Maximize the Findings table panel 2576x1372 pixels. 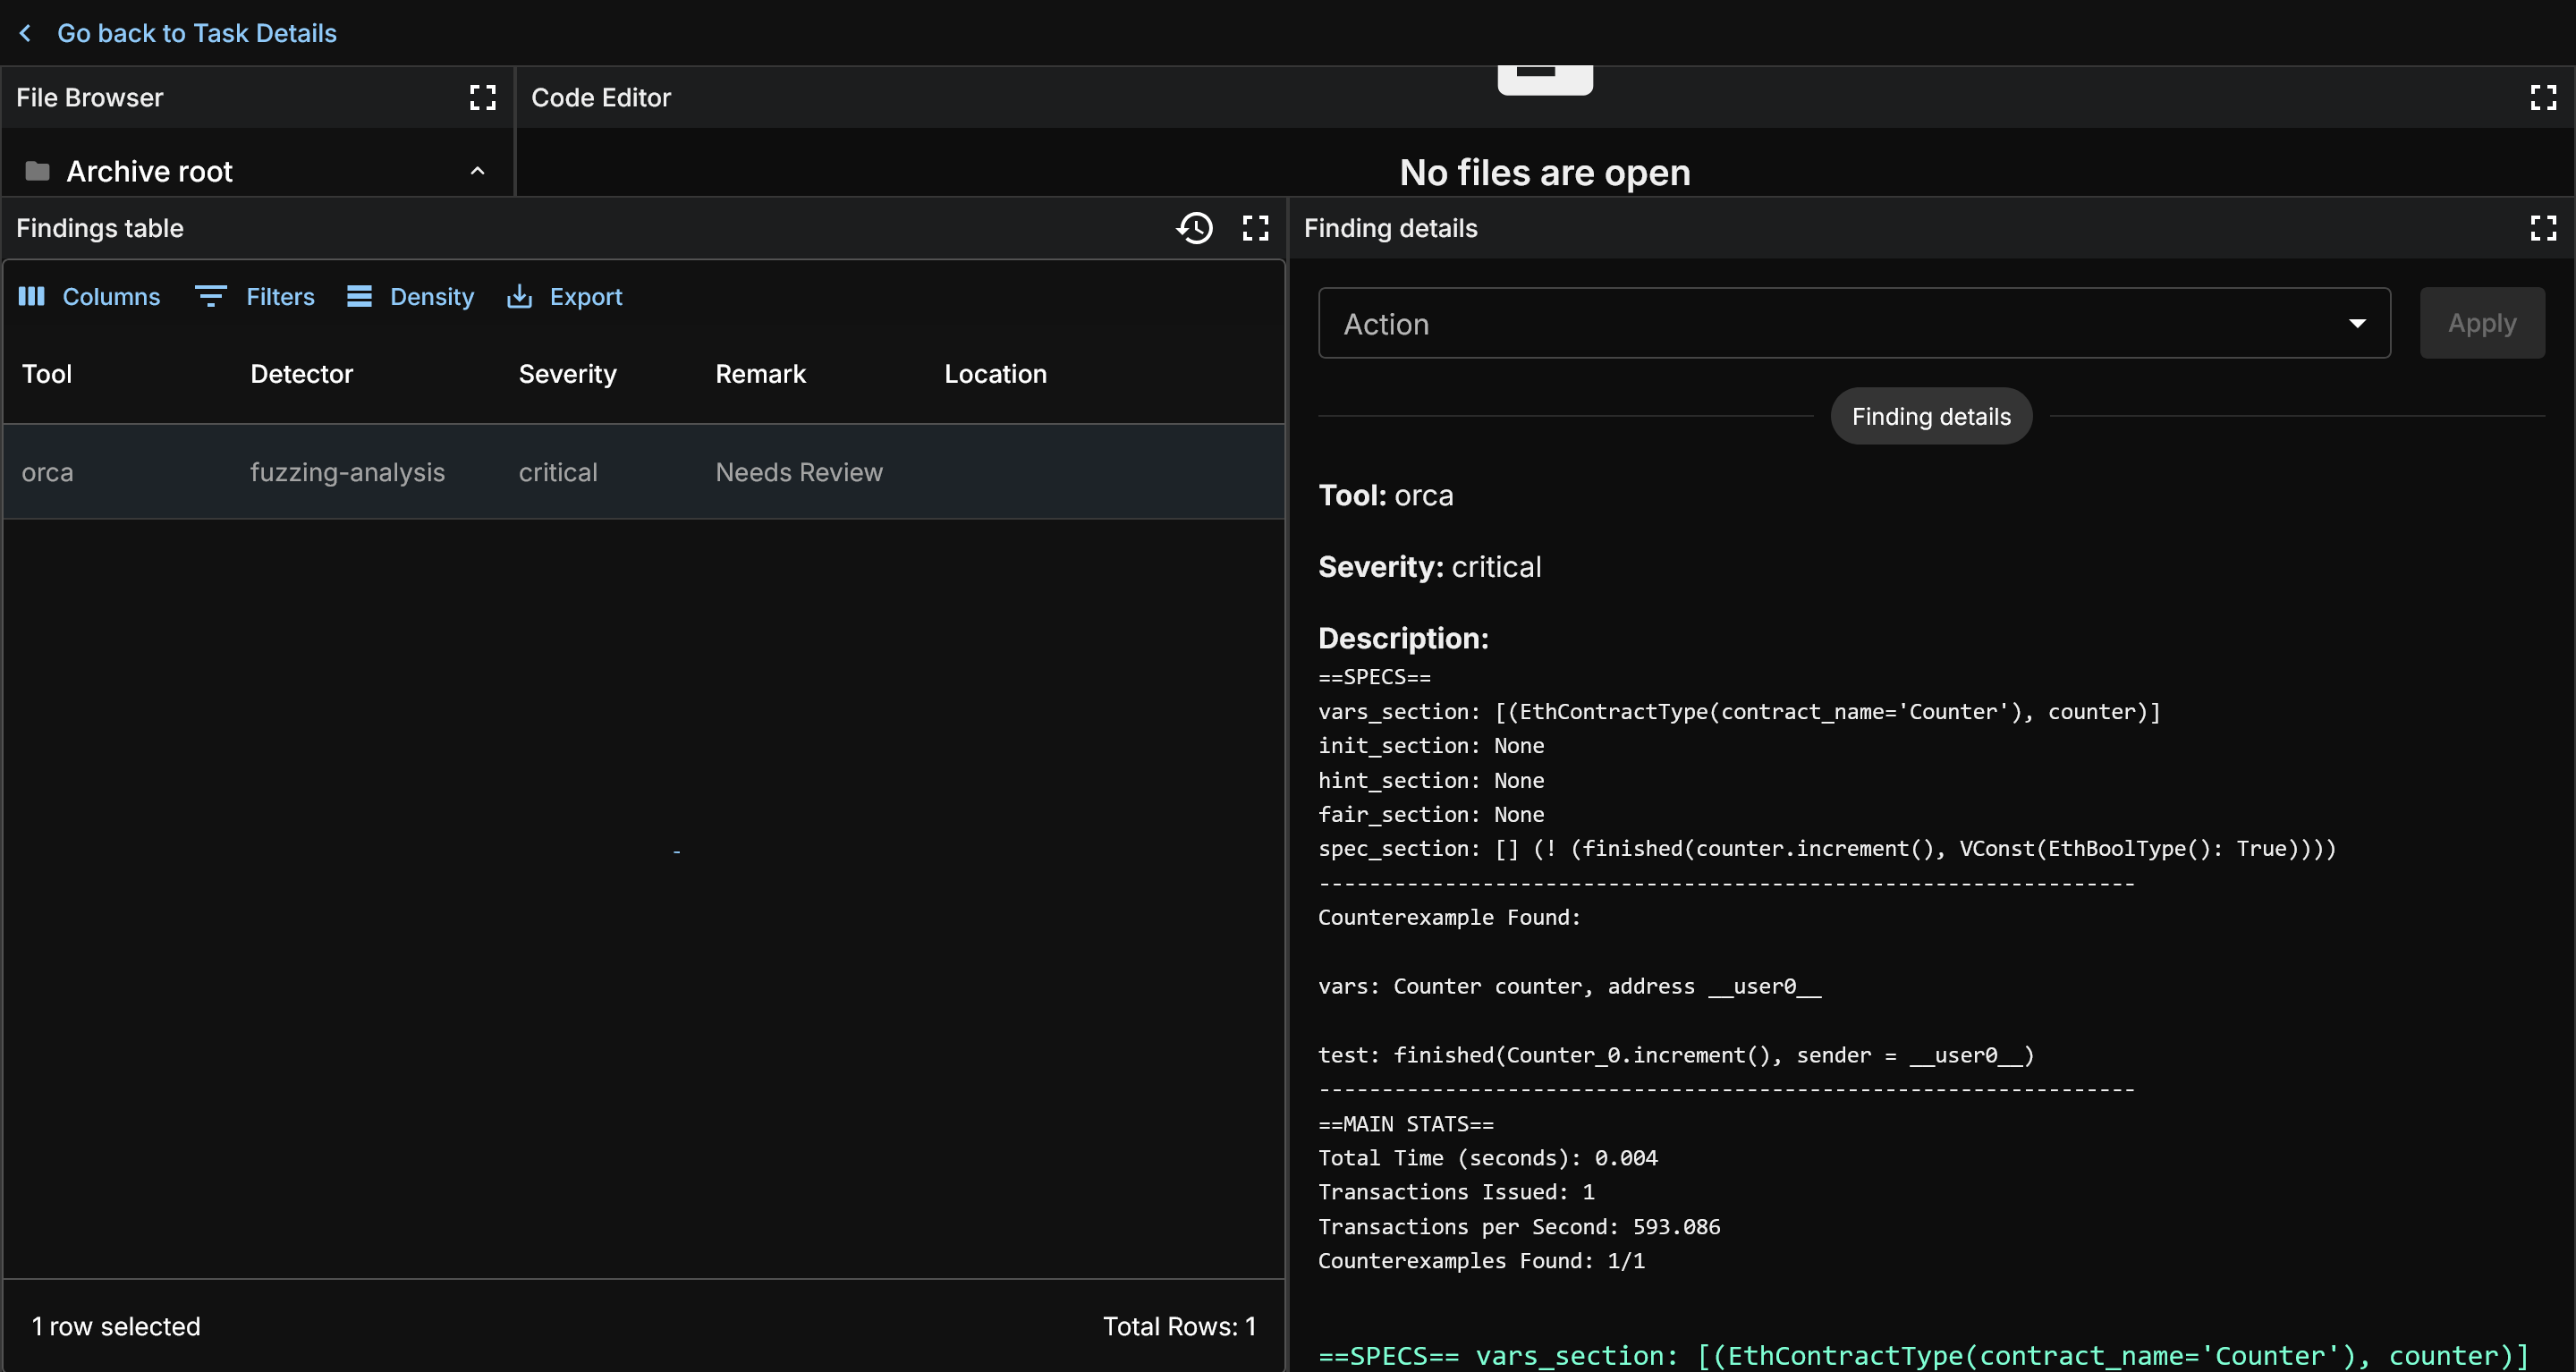coord(1256,228)
